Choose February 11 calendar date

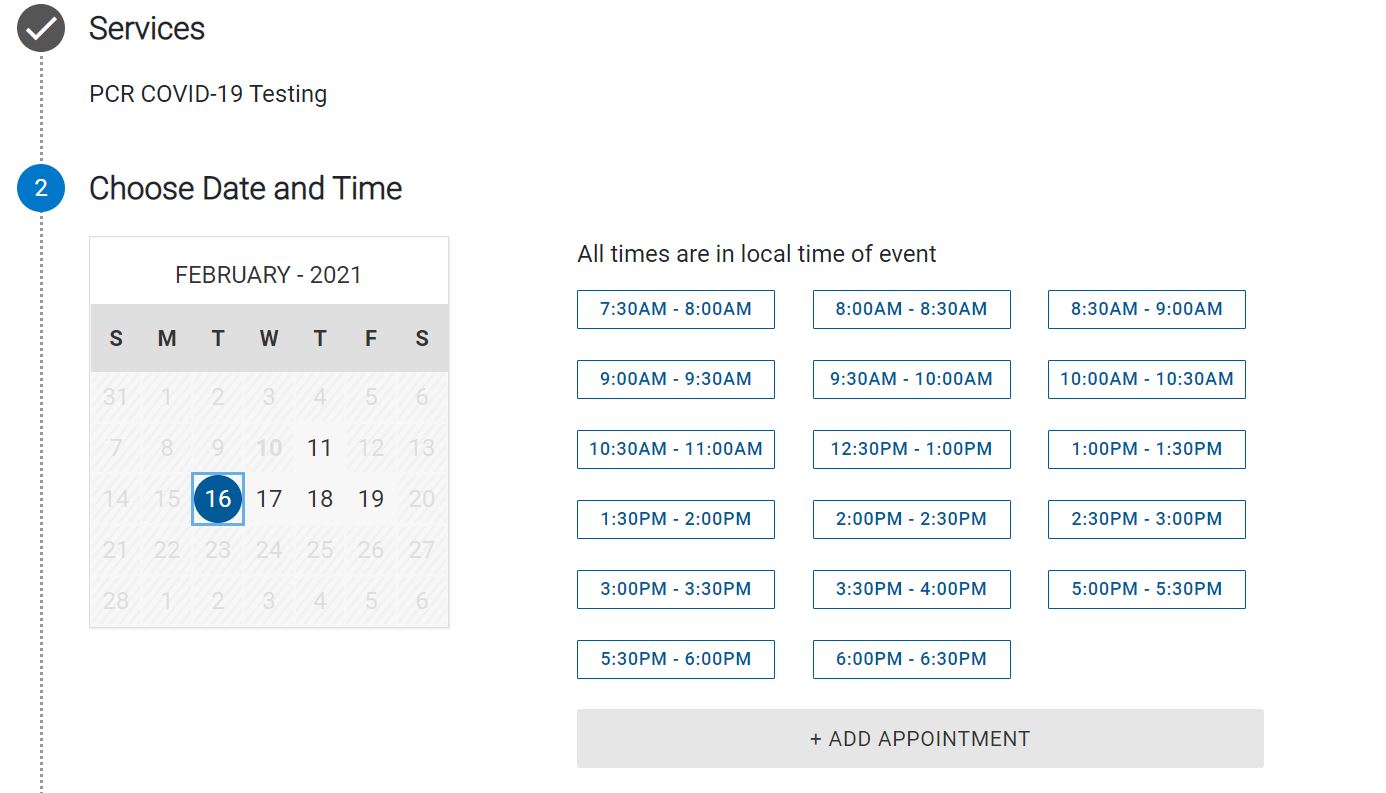click(x=320, y=448)
